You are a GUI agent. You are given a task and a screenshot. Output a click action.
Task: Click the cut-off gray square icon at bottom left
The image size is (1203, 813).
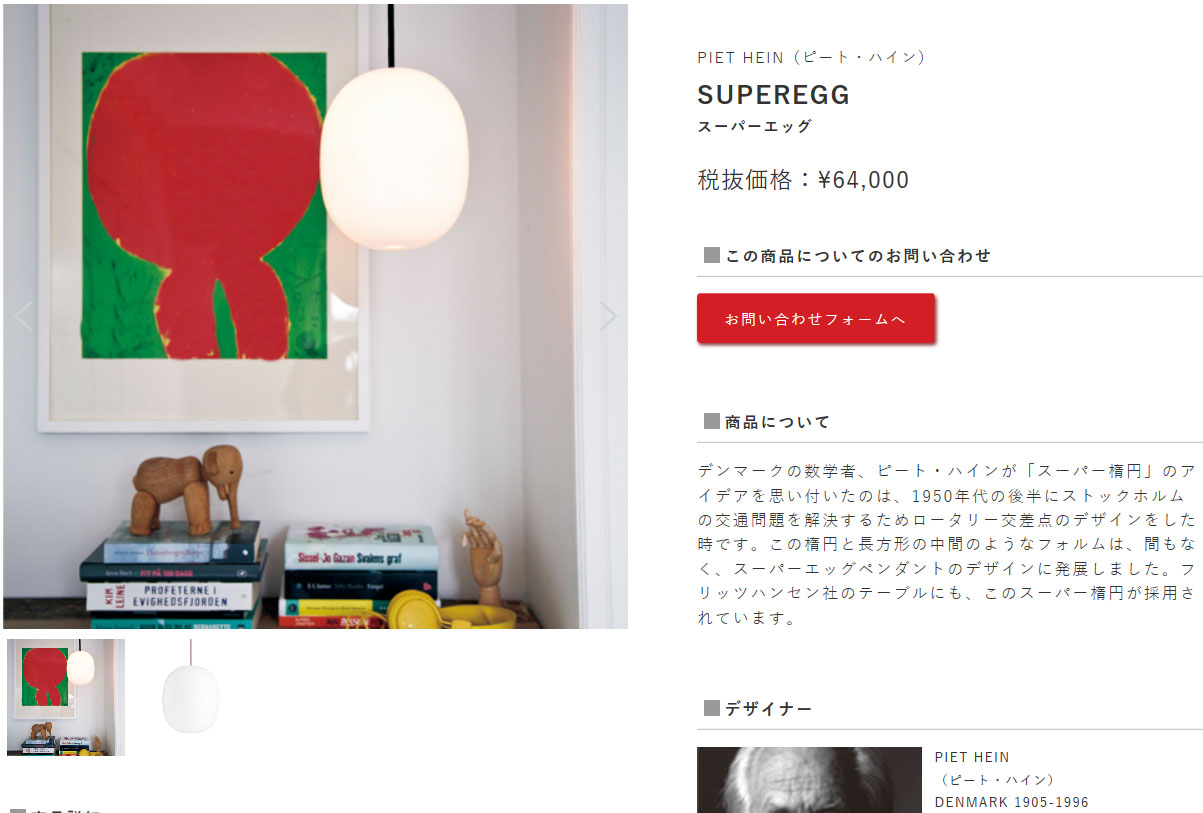[x=17, y=810]
